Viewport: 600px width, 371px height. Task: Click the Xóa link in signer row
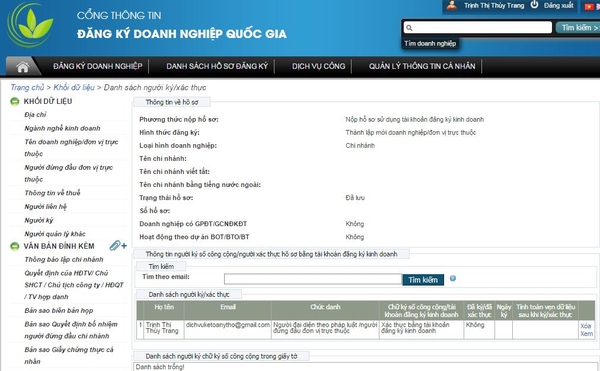(585, 326)
